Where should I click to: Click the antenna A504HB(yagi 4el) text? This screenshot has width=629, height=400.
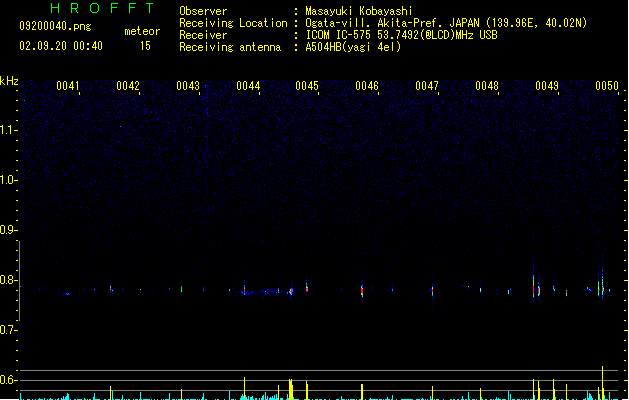coord(353,47)
